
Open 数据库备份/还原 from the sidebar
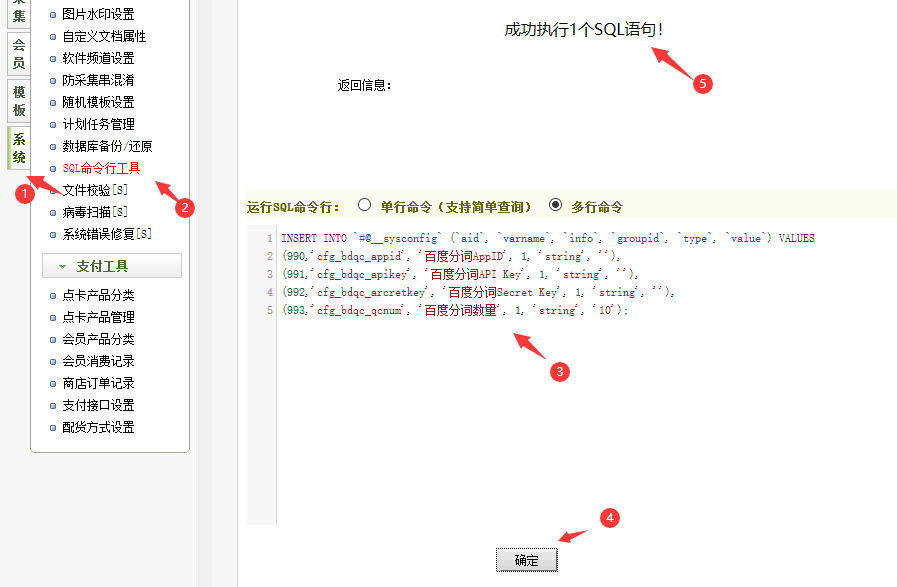pos(107,146)
